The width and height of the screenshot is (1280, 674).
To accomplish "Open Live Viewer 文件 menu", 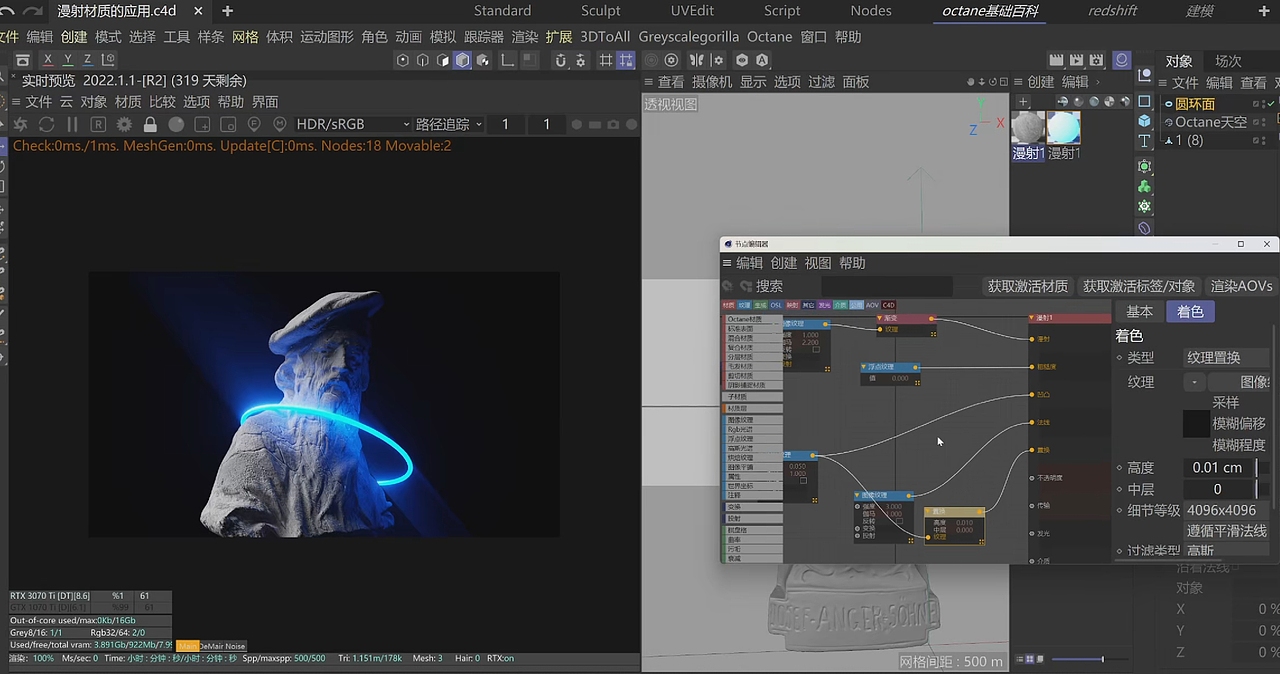I will [39, 102].
